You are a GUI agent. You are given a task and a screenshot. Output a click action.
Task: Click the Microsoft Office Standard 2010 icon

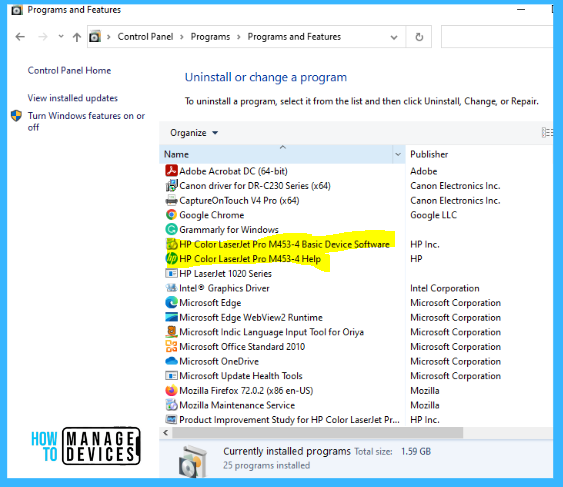[x=171, y=347]
